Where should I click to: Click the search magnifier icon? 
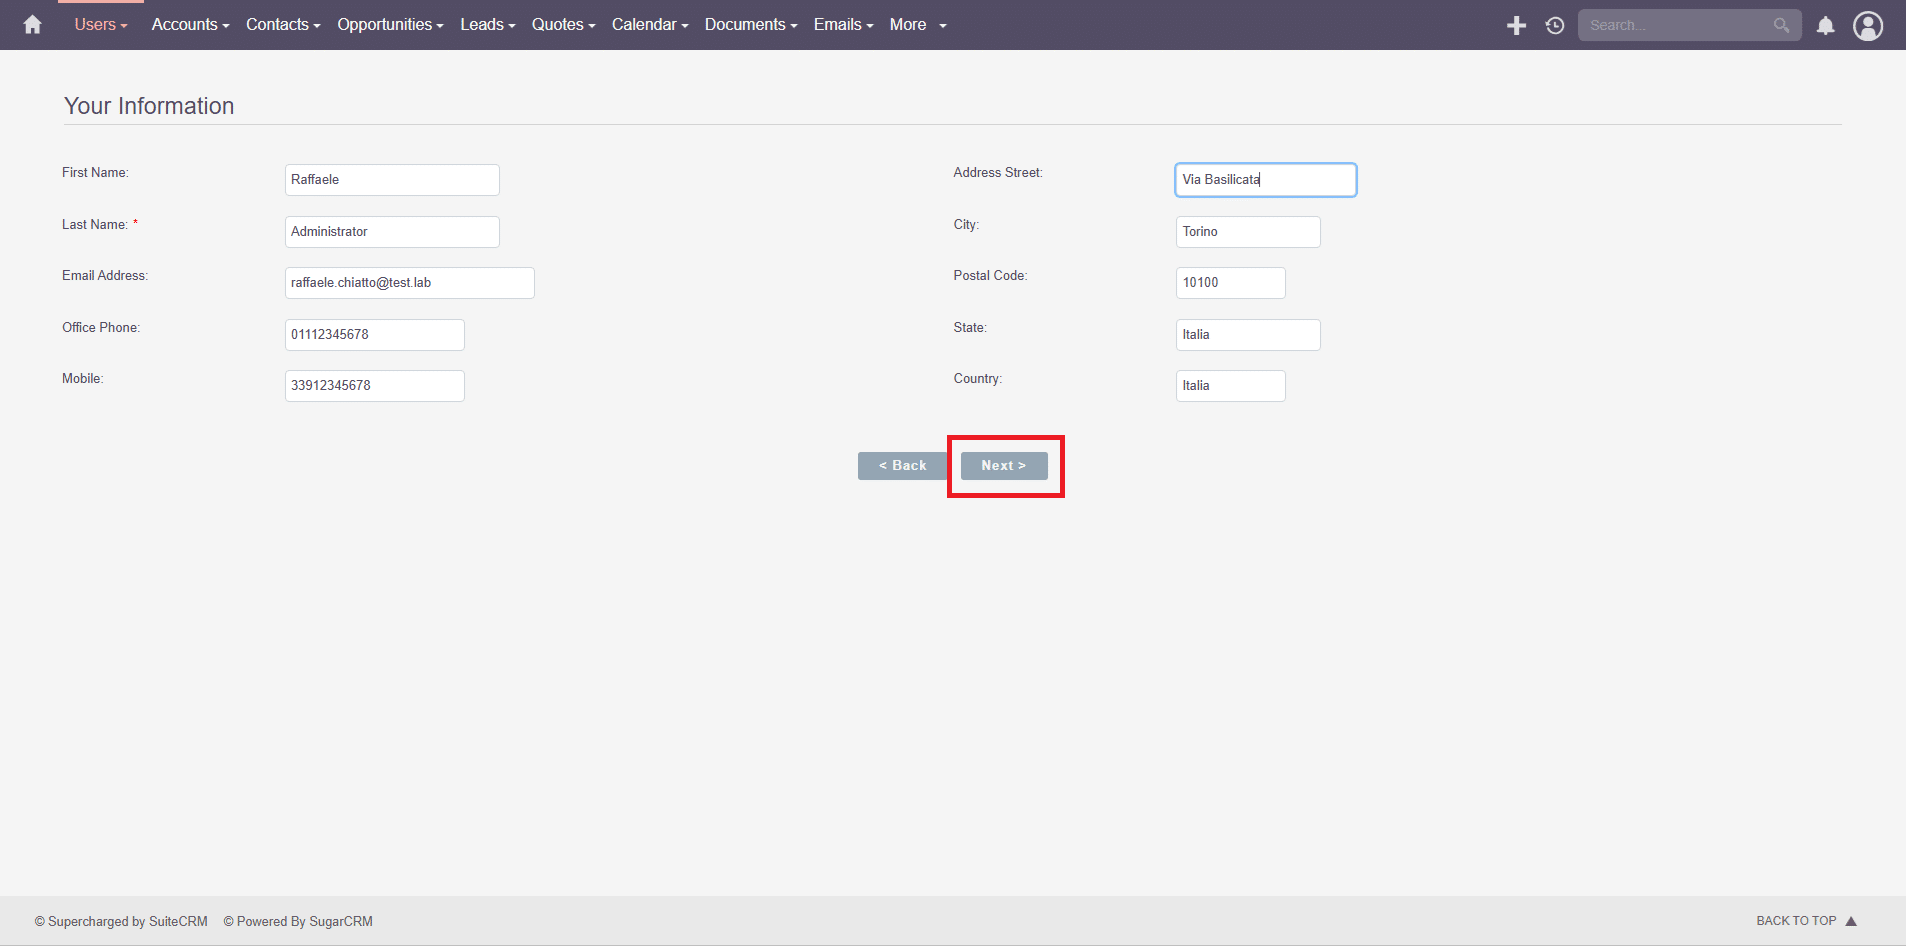click(x=1781, y=25)
